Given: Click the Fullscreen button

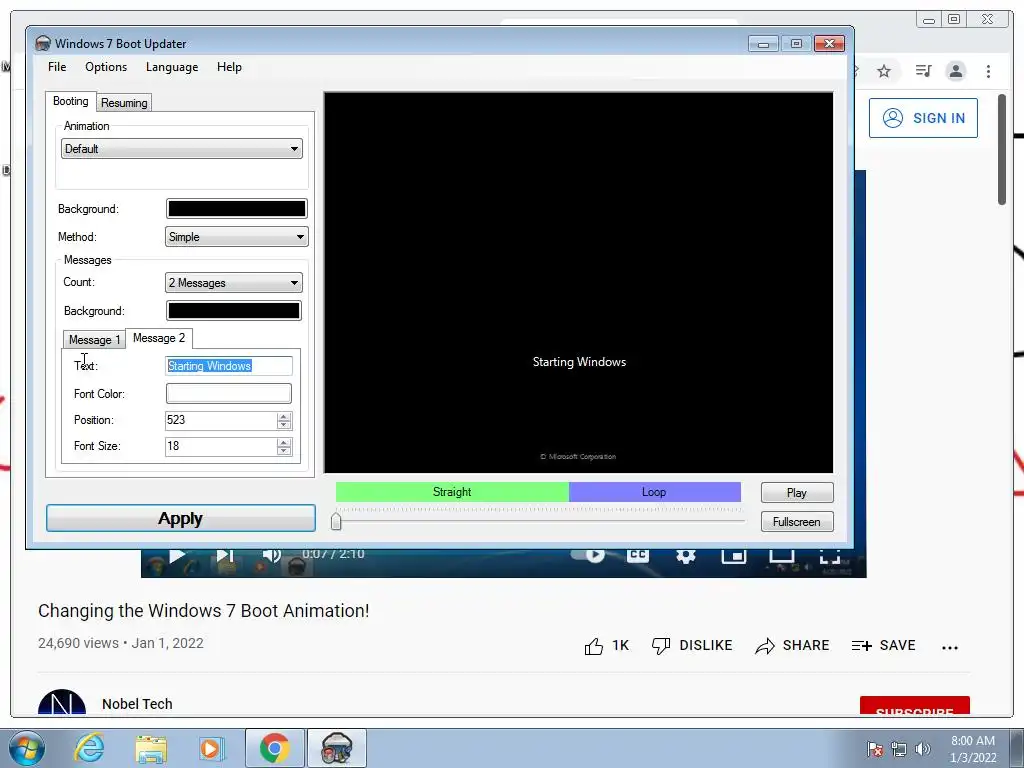Looking at the screenshot, I should (x=797, y=522).
